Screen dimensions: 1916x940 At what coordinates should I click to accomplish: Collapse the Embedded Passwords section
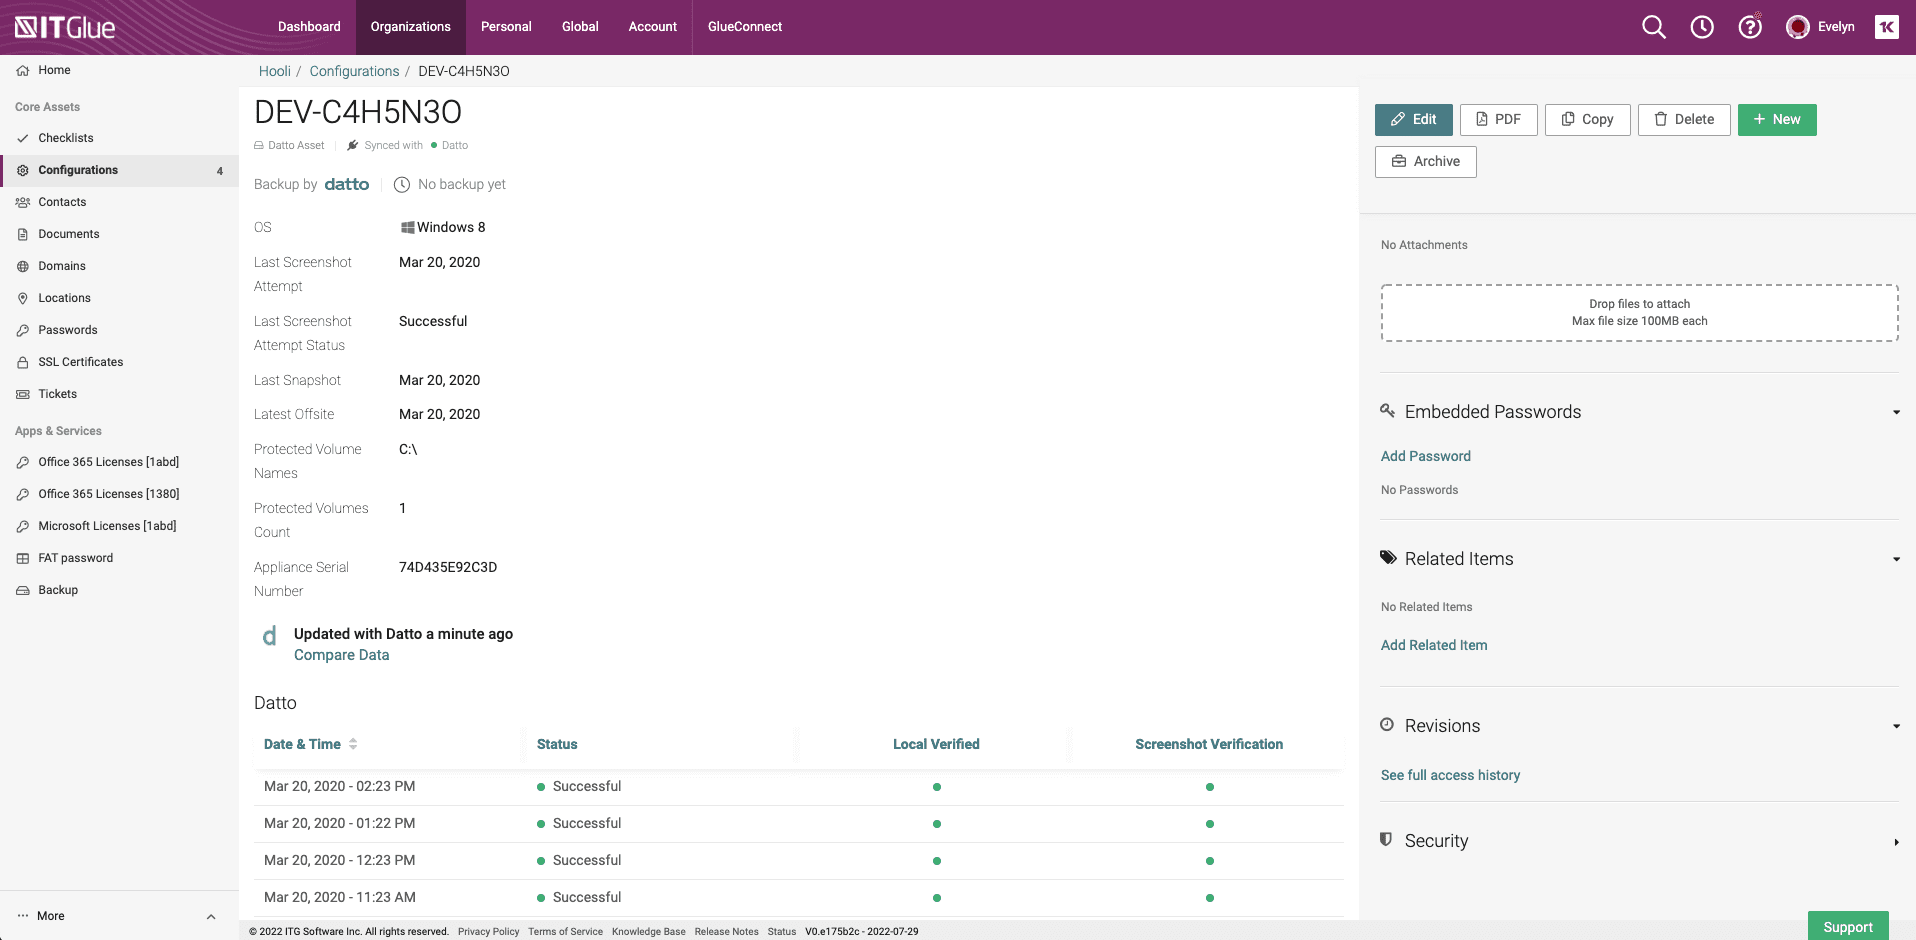point(1896,413)
